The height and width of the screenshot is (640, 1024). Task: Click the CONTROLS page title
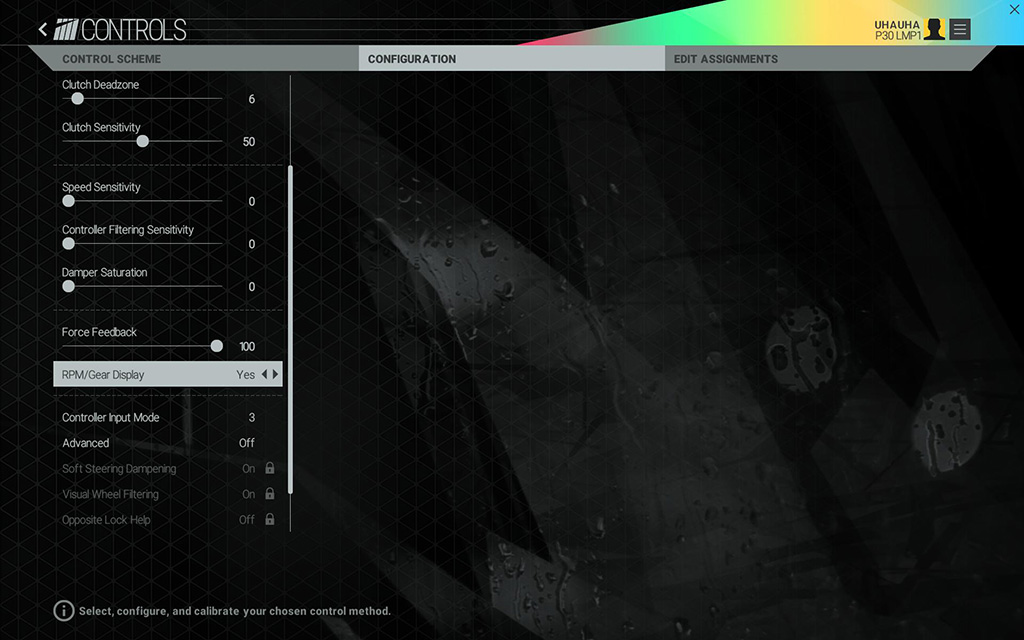[x=134, y=30]
